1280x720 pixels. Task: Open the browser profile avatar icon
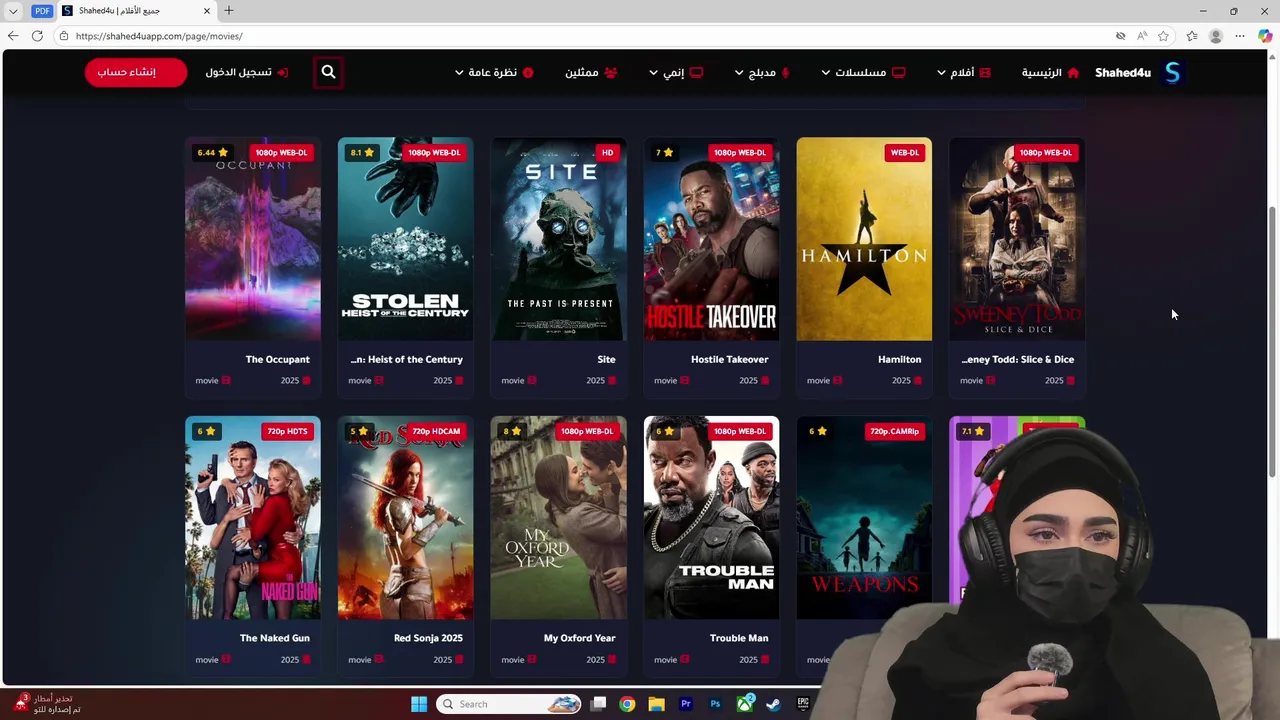pos(1215,36)
